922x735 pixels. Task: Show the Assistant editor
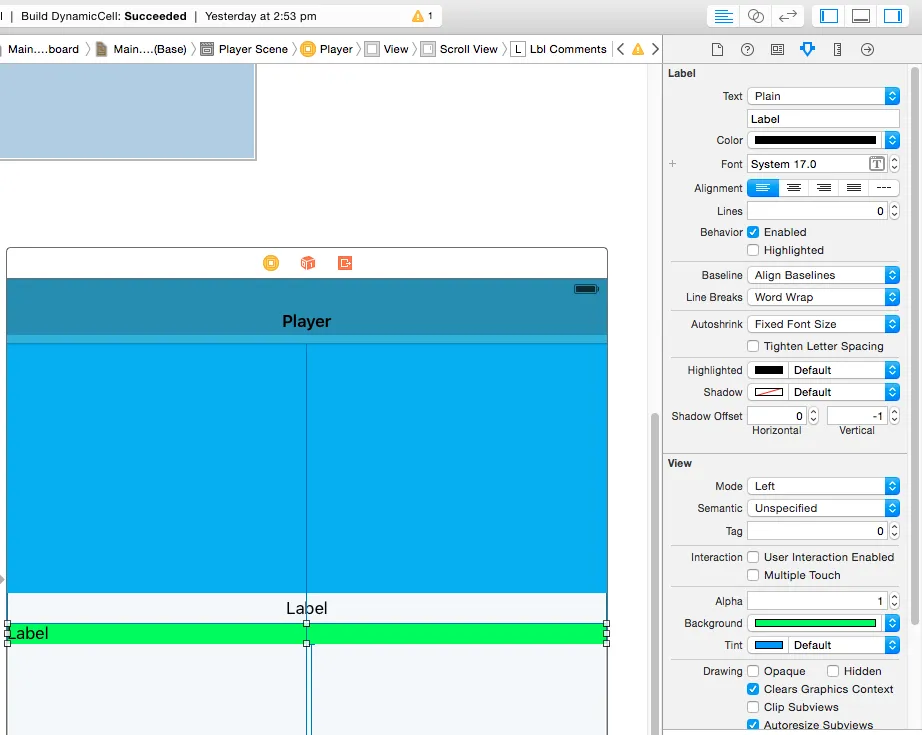(756, 16)
